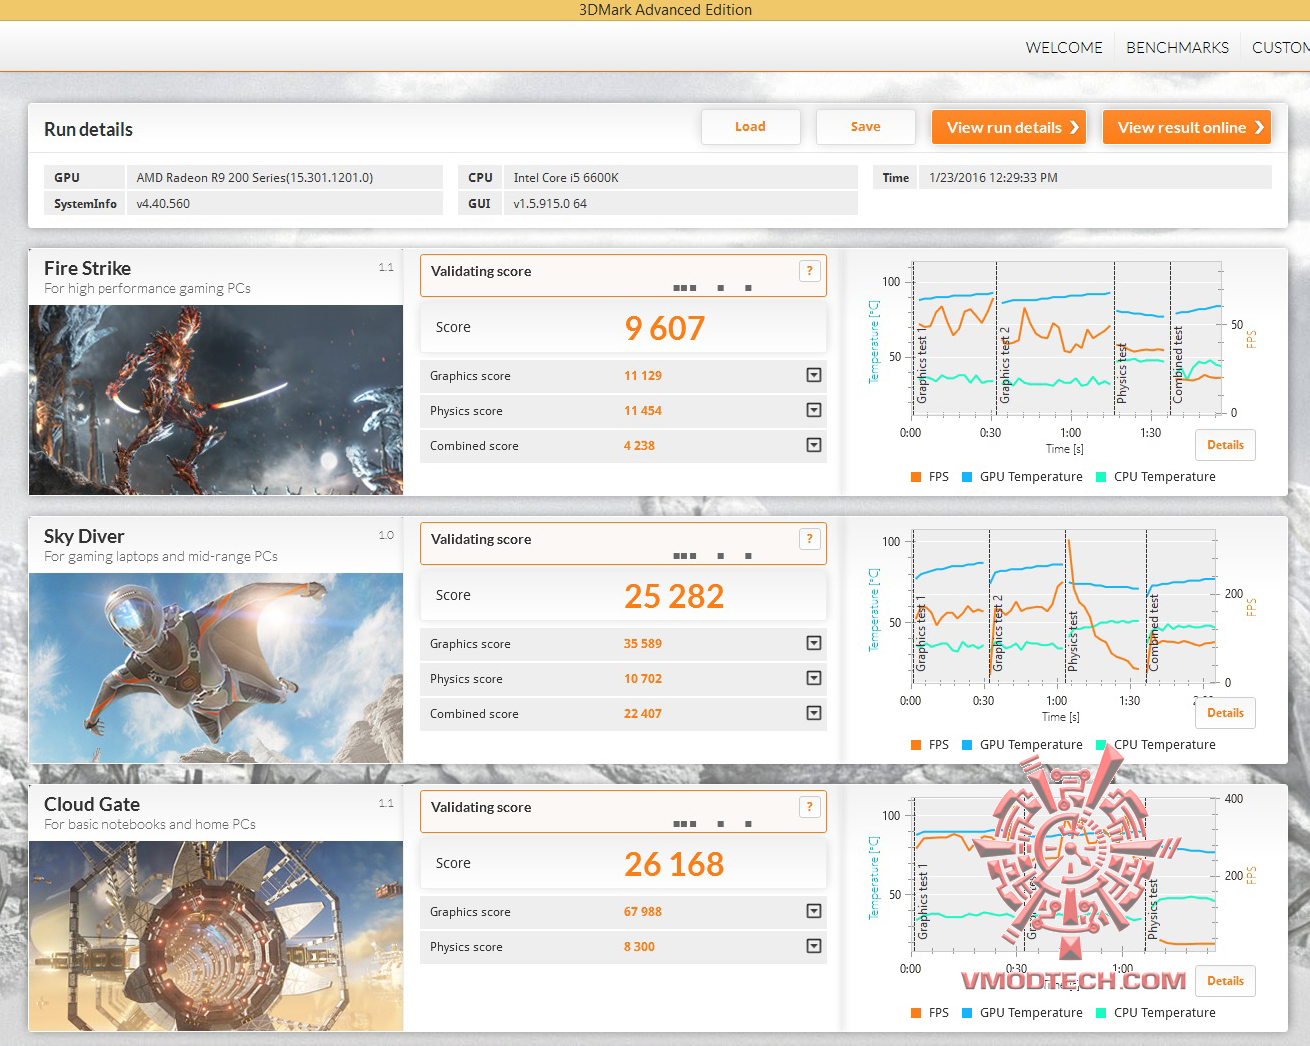Screen dimensions: 1310x1046
Task: Click Fire Strike physics value "11 454"
Action: click(643, 411)
